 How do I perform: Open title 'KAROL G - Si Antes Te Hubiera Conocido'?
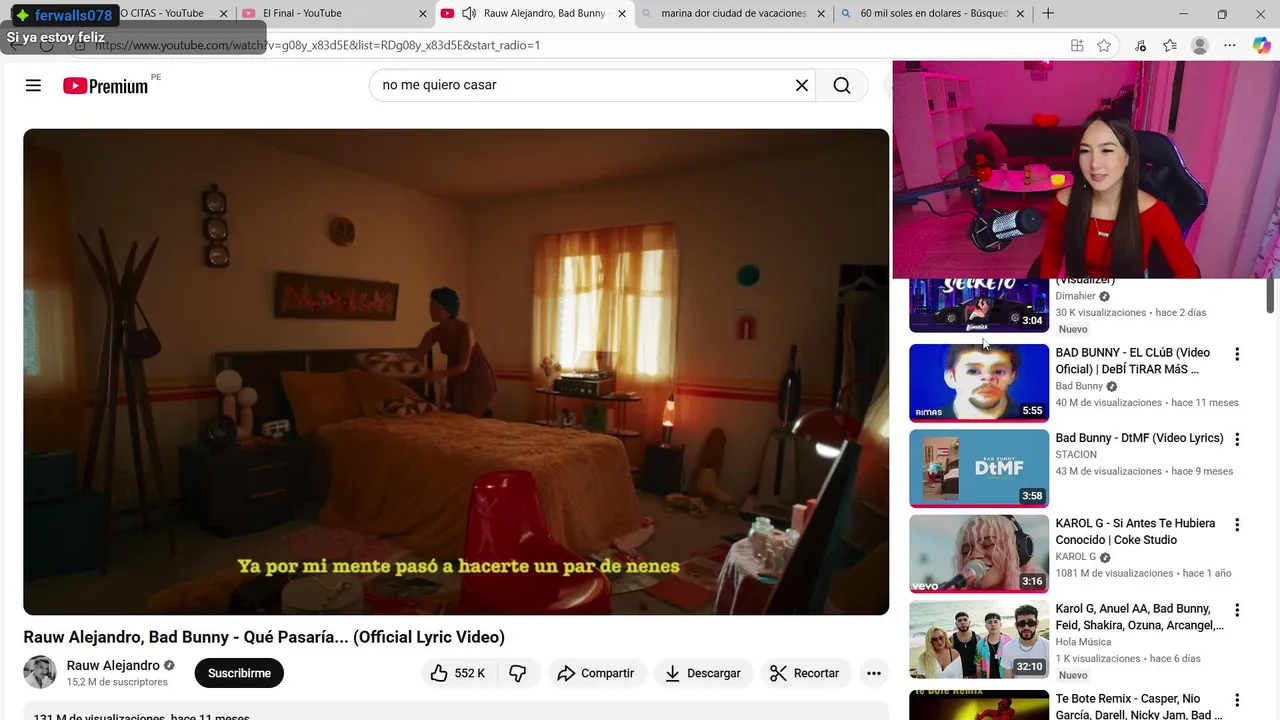pyautogui.click(x=1135, y=531)
